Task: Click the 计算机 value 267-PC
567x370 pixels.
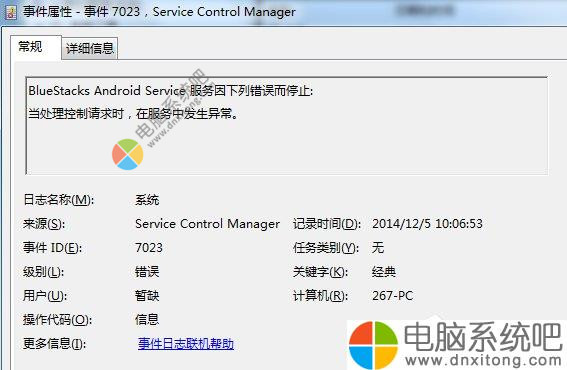Action: pos(393,296)
